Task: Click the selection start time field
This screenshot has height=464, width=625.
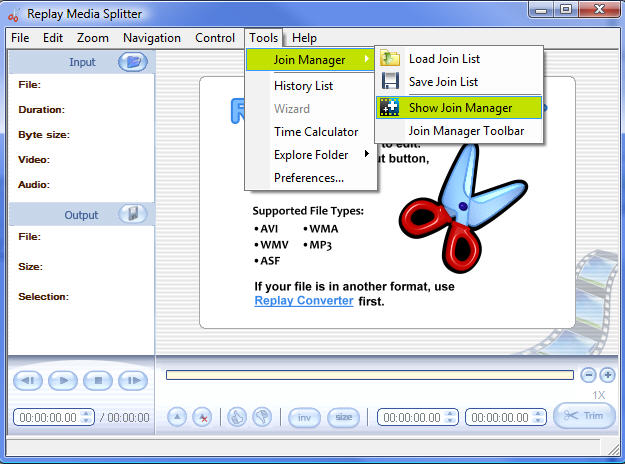Action: pyautogui.click(x=417, y=417)
